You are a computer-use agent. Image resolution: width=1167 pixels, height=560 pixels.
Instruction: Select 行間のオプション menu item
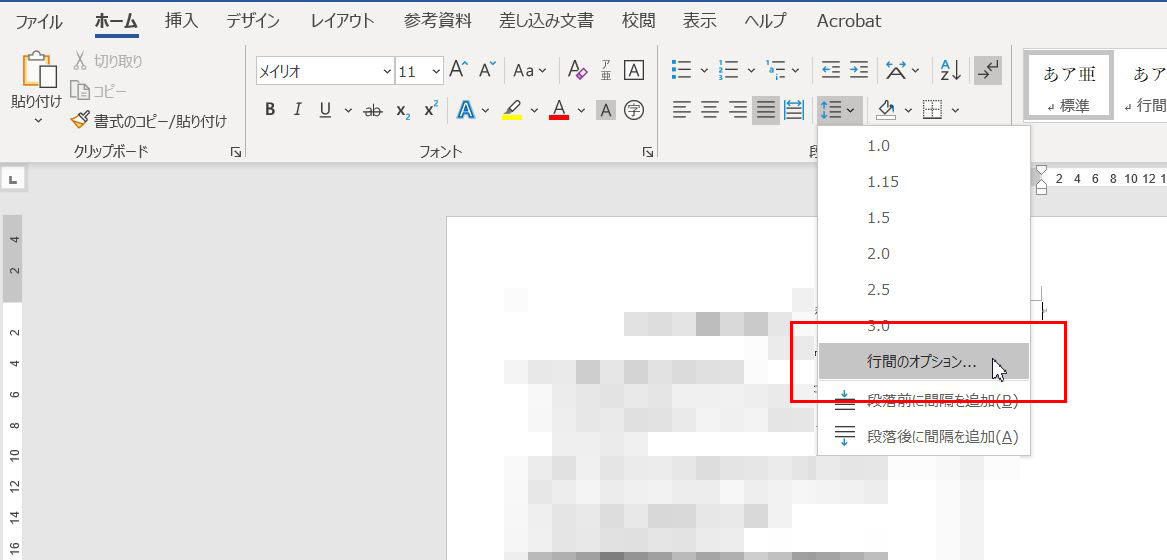click(x=922, y=362)
